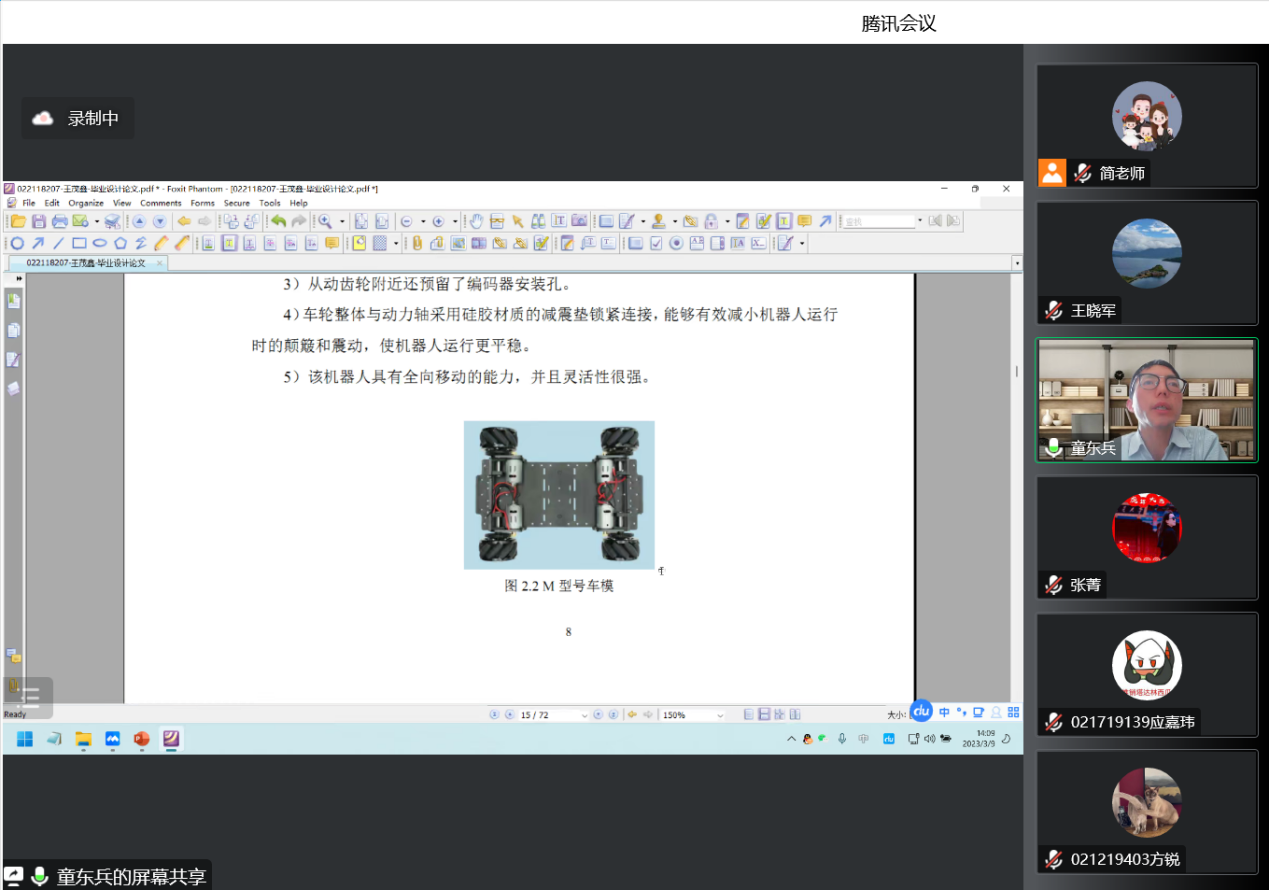Select the check box form field tool

tap(656, 243)
